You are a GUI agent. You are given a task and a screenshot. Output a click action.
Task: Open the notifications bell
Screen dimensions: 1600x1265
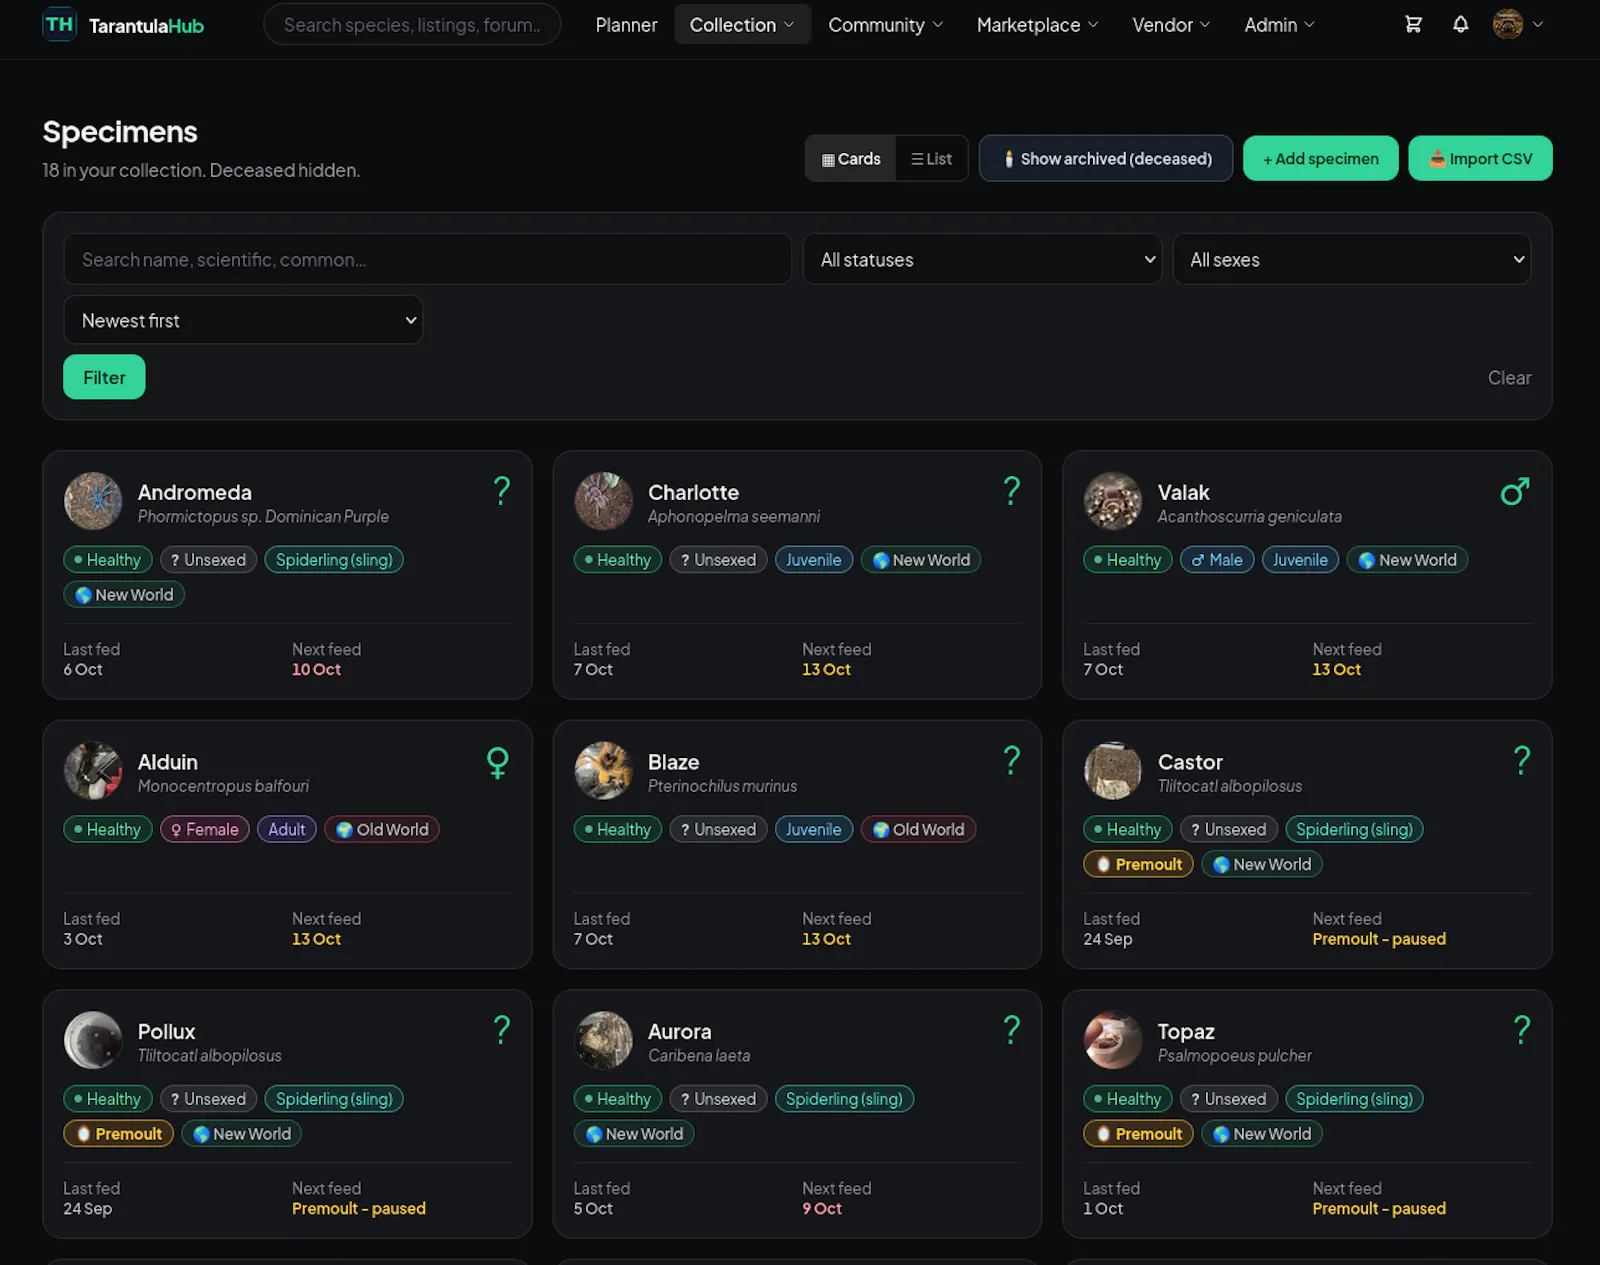1460,24
